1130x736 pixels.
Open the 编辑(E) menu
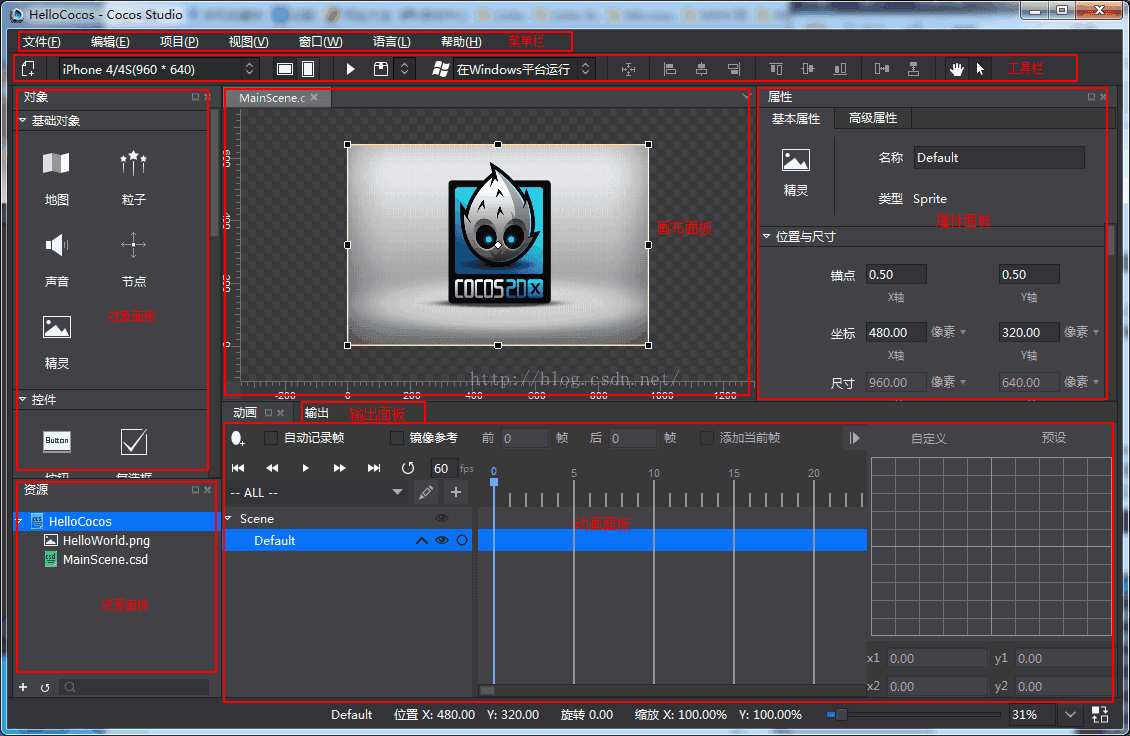coord(110,42)
